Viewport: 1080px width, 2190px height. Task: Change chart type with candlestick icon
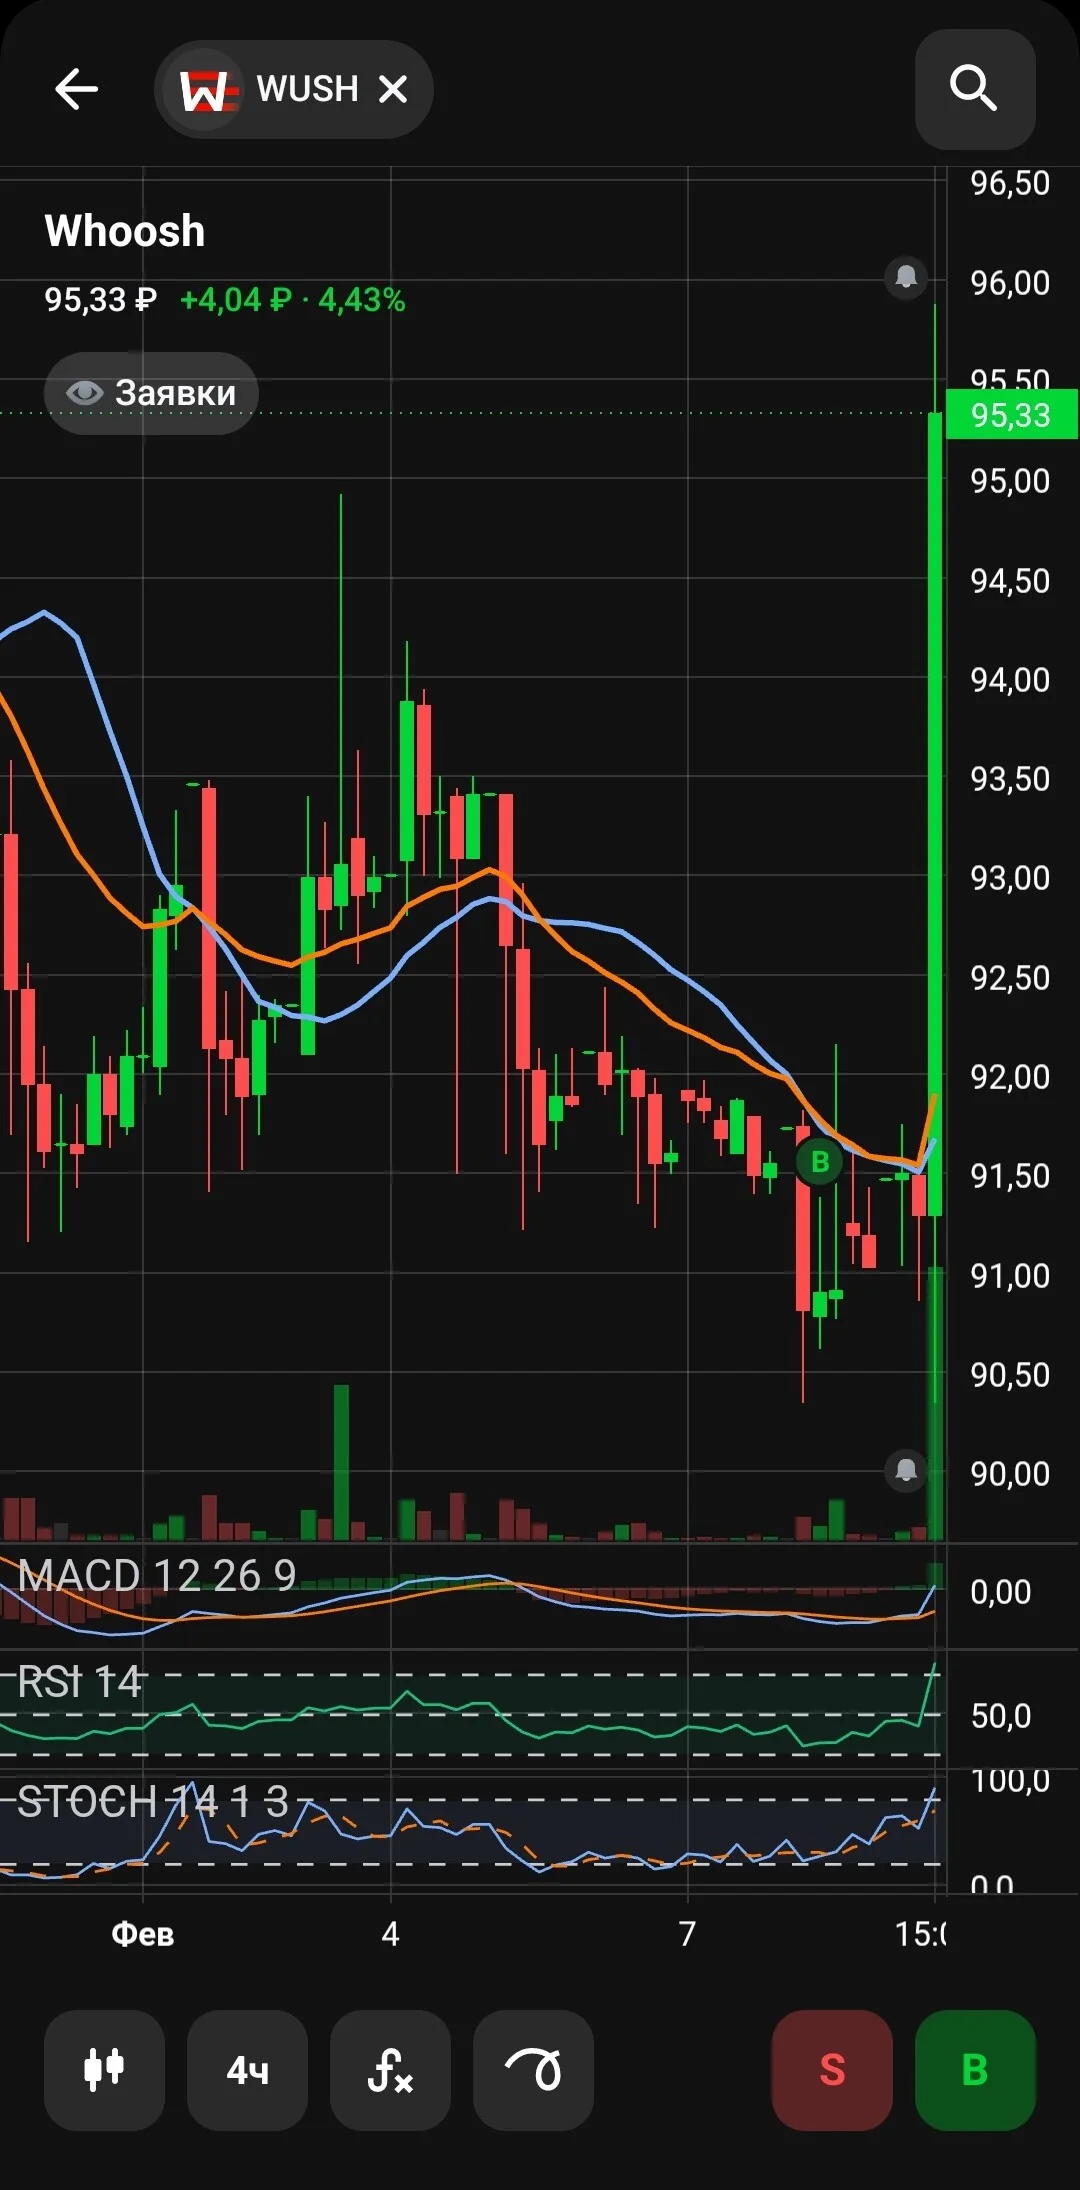(104, 2070)
